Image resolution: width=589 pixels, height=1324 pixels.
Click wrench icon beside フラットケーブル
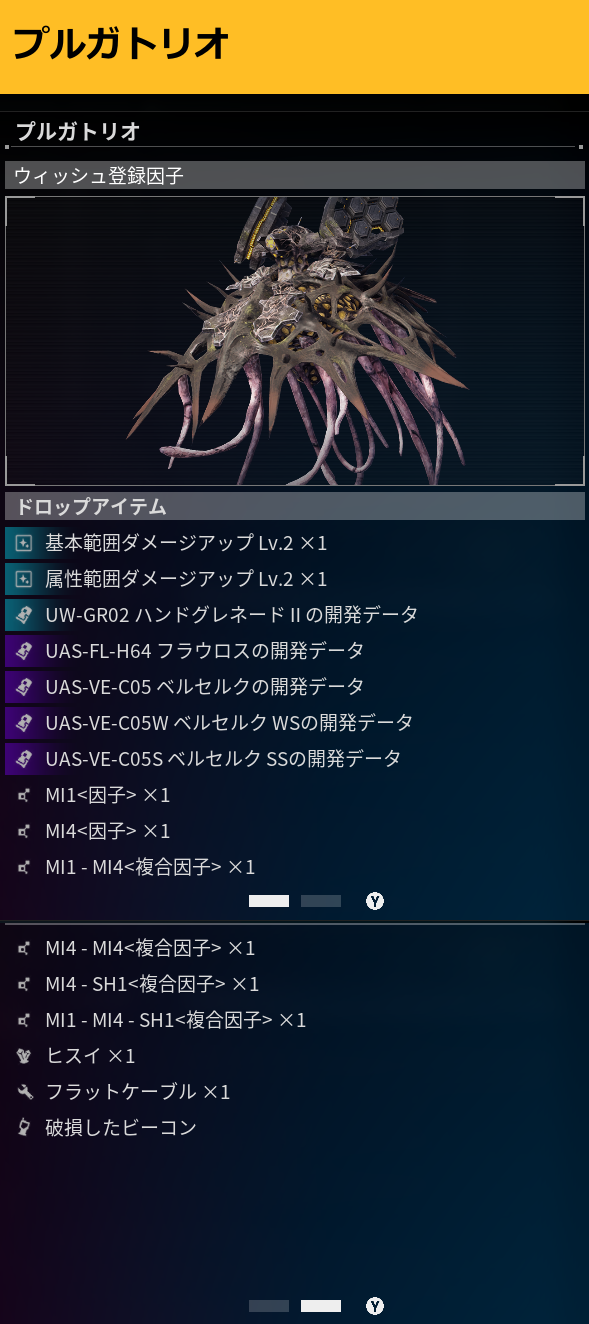pos(24,1092)
